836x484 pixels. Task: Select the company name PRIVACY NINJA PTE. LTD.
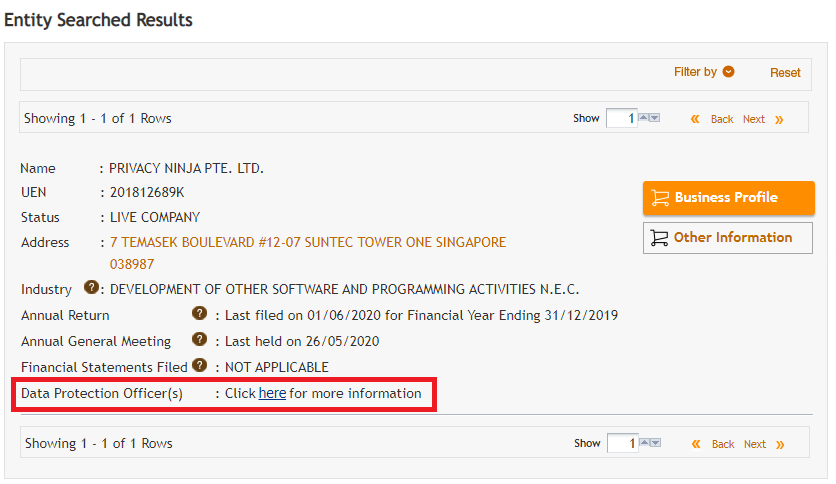pyautogui.click(x=187, y=168)
